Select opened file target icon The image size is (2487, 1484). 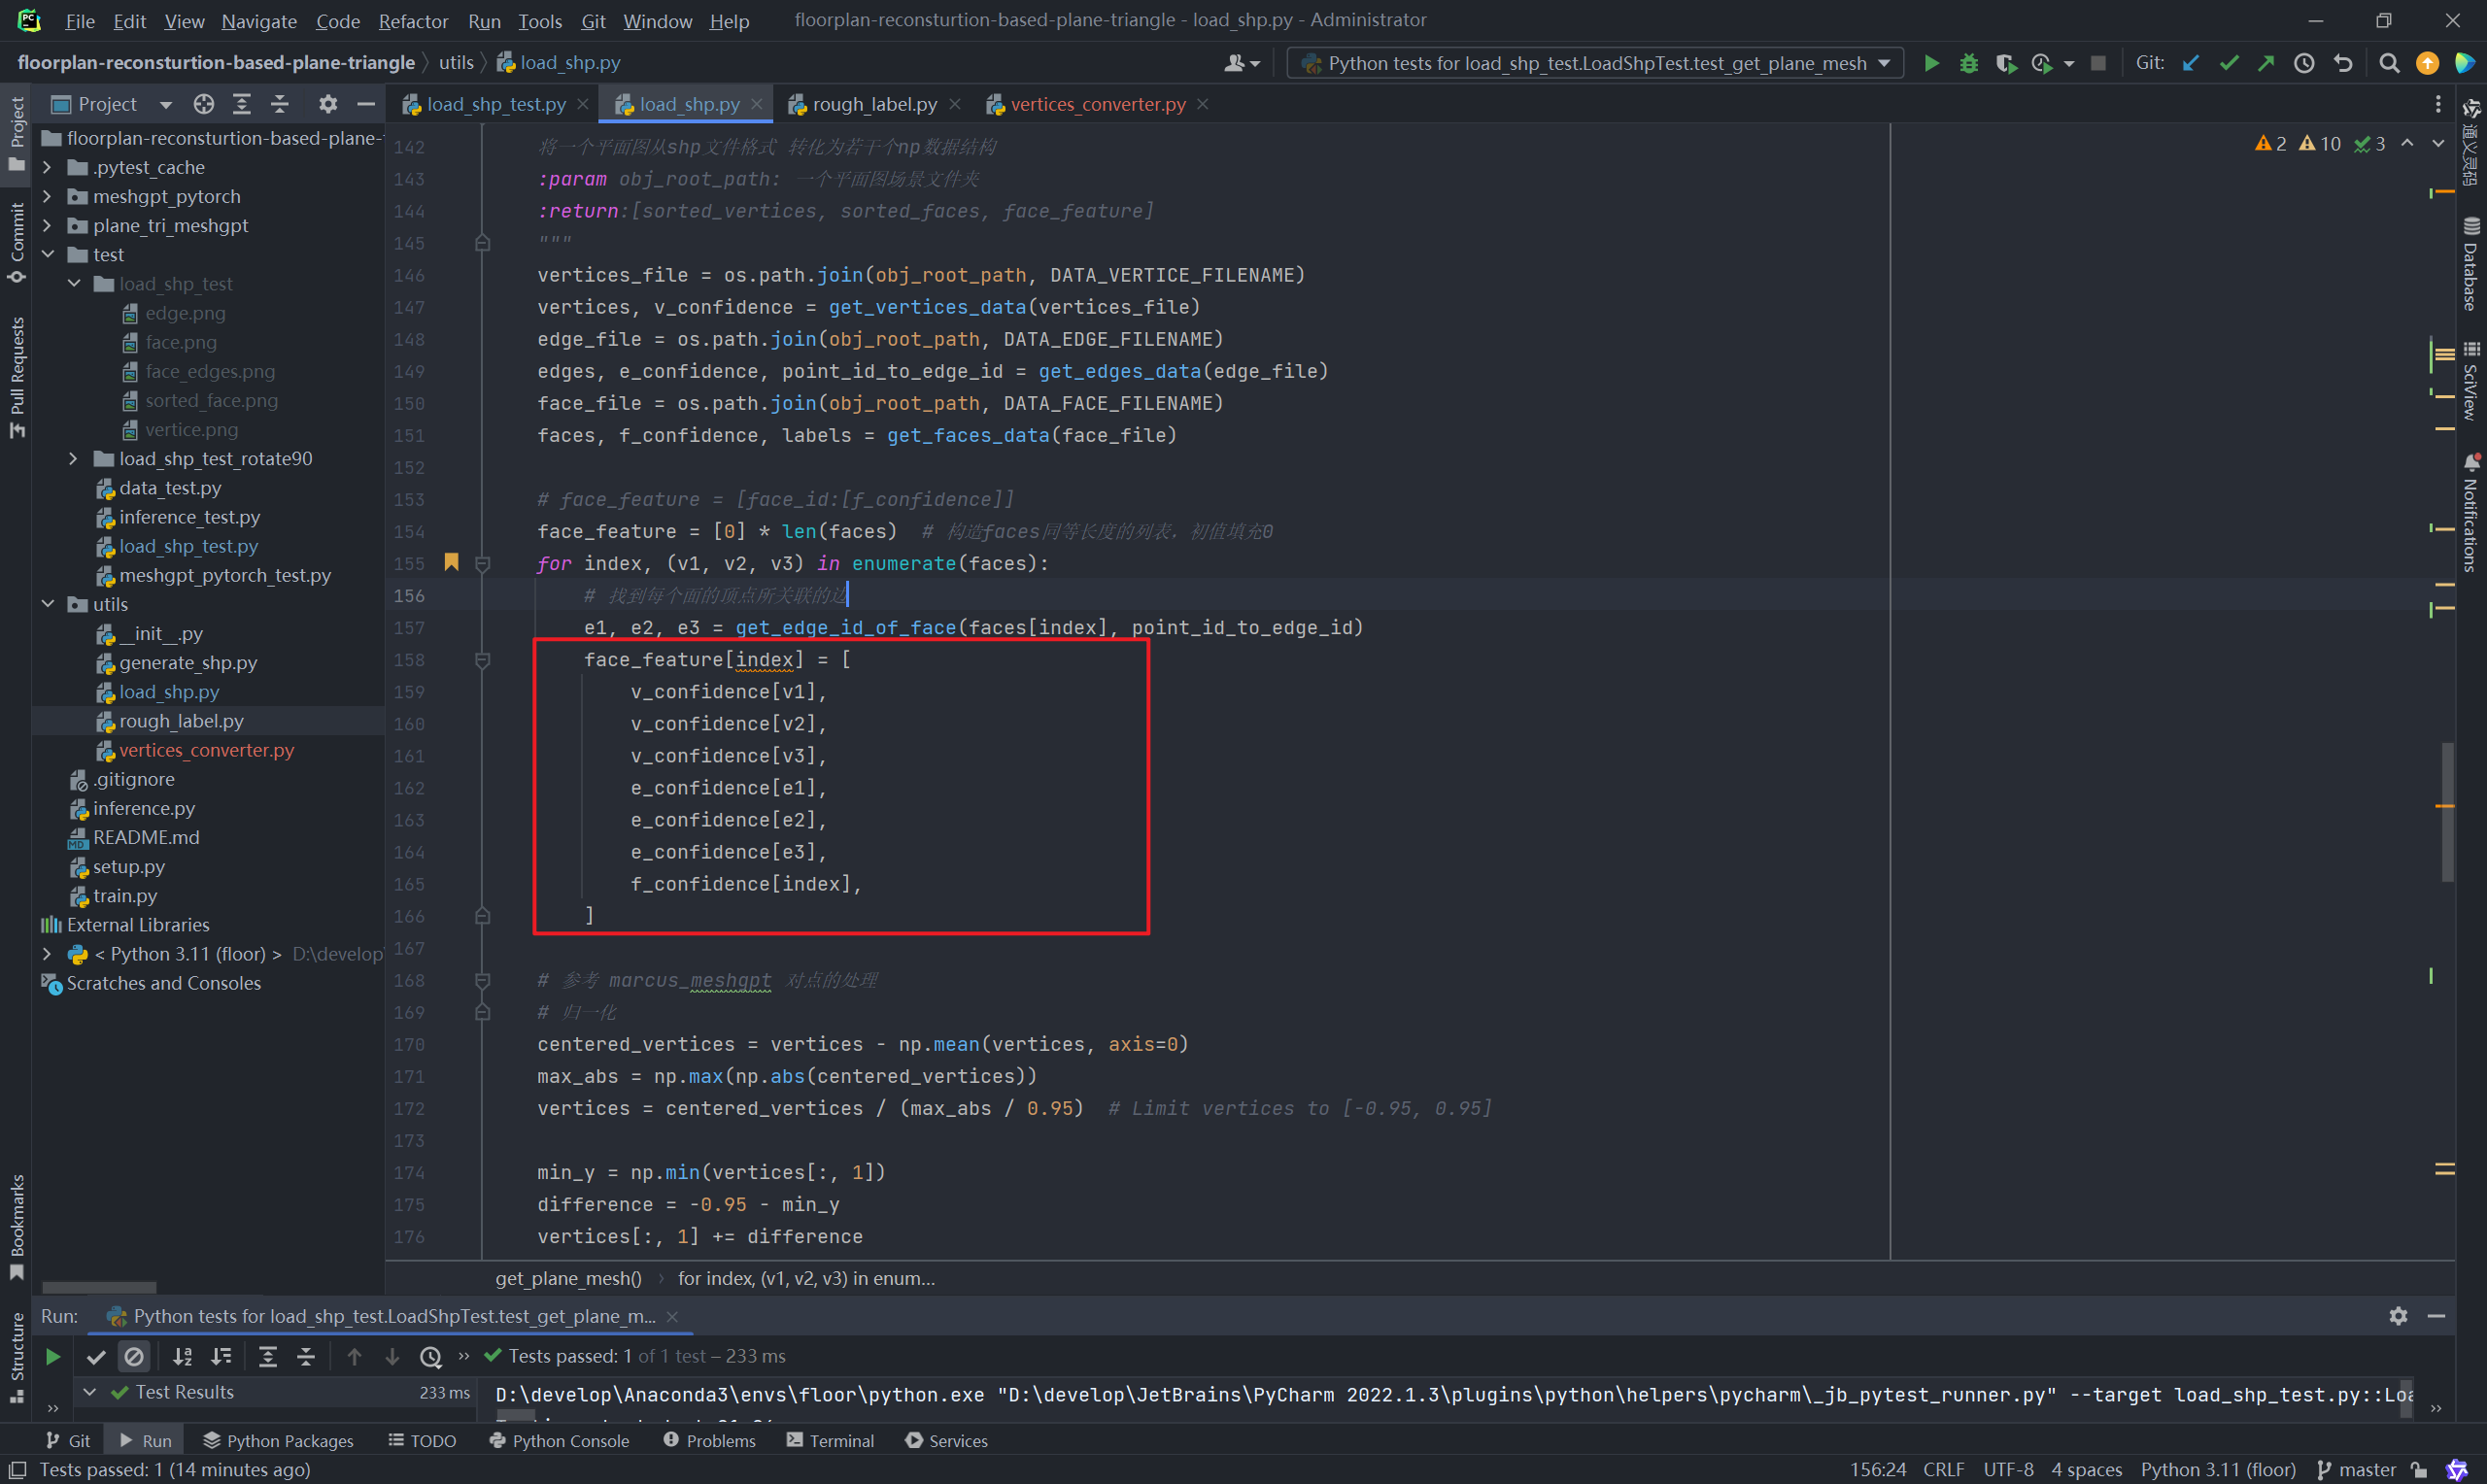(204, 104)
